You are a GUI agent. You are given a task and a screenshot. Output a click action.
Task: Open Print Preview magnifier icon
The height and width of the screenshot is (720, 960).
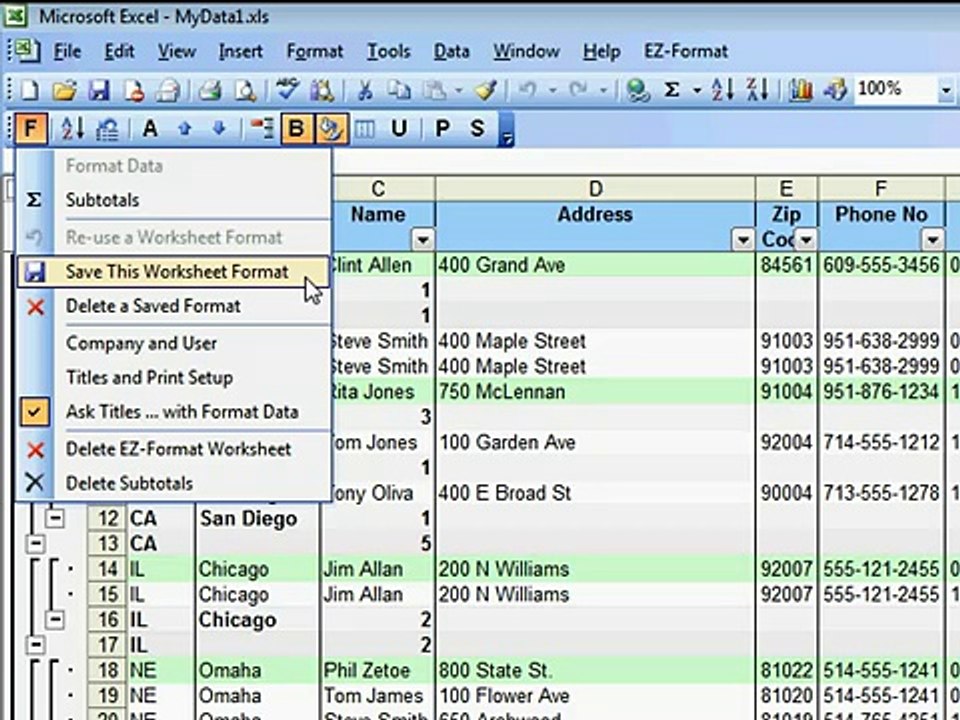tap(246, 91)
